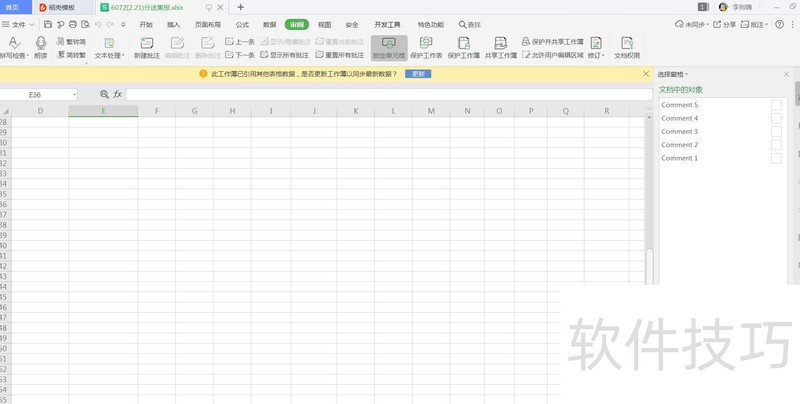Toggle visibility checkbox for Comment 1

click(x=776, y=158)
